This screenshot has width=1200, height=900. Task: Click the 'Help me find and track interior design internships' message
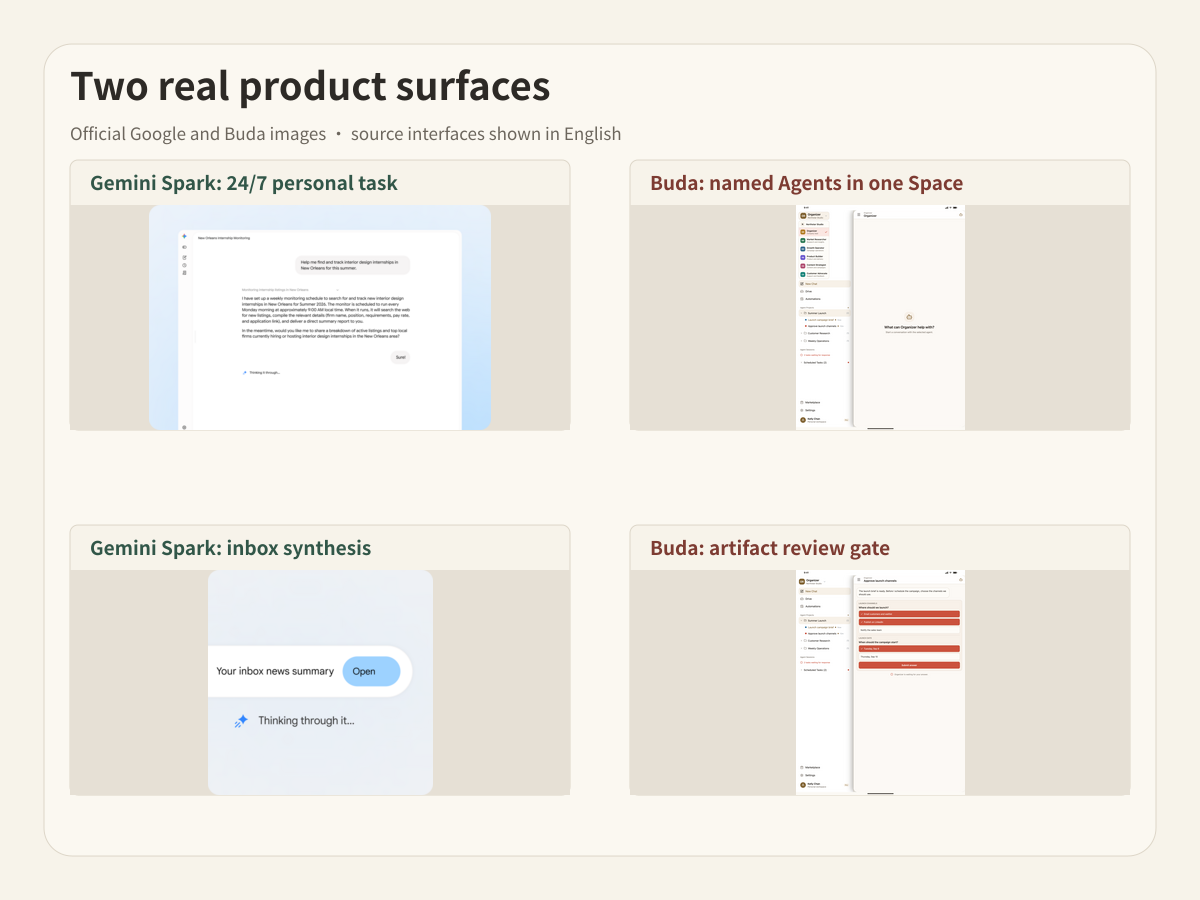[353, 265]
